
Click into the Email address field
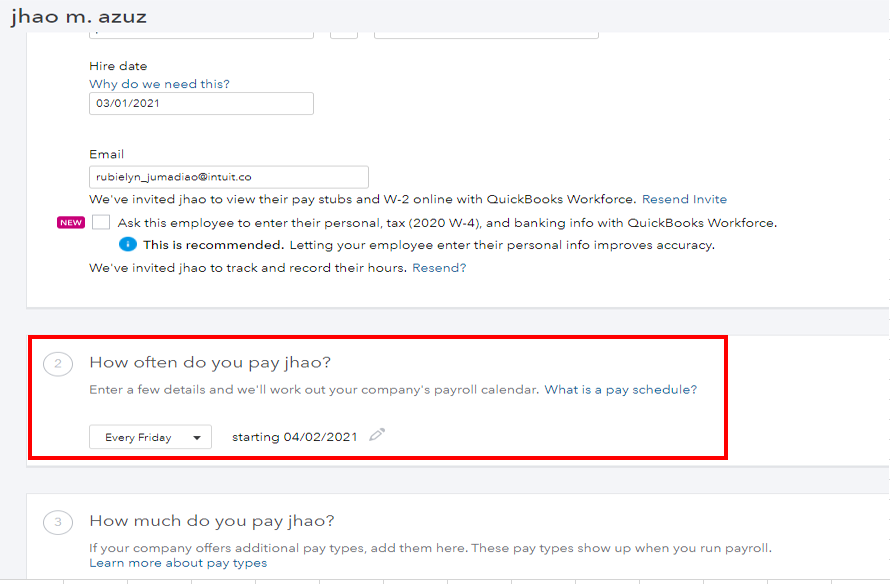tap(228, 176)
